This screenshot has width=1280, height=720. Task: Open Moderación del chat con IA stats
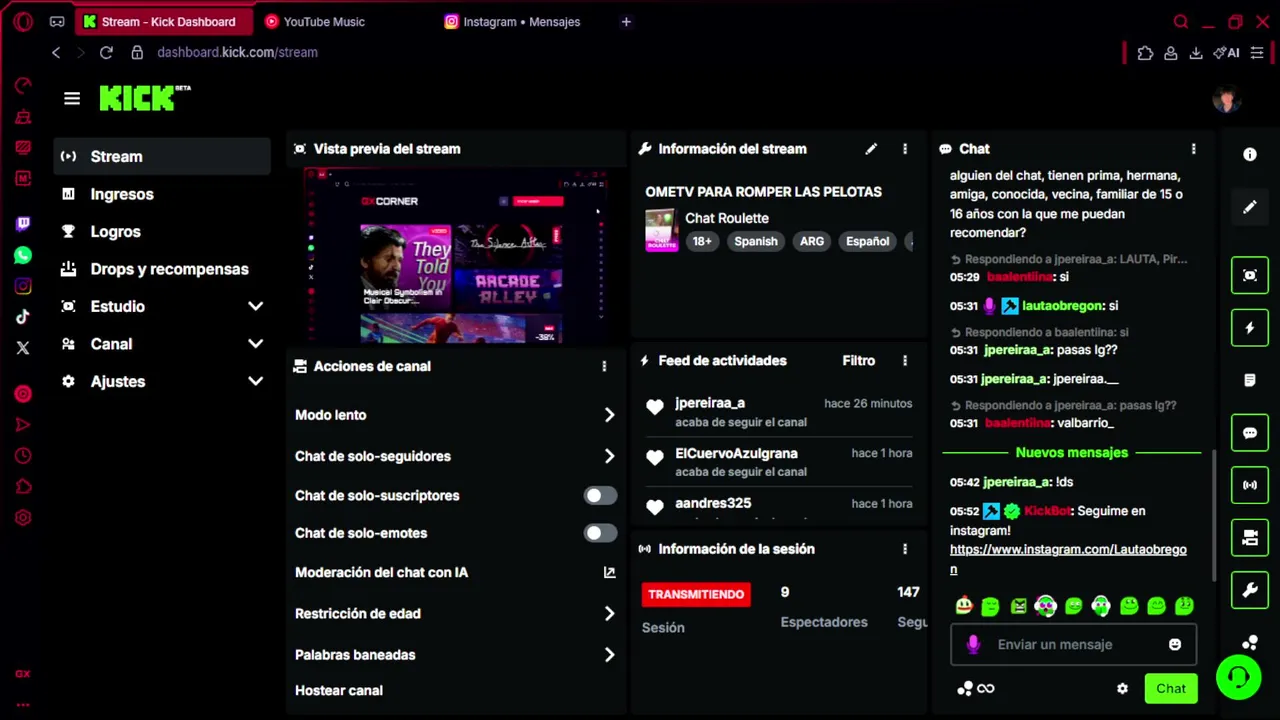coord(609,573)
